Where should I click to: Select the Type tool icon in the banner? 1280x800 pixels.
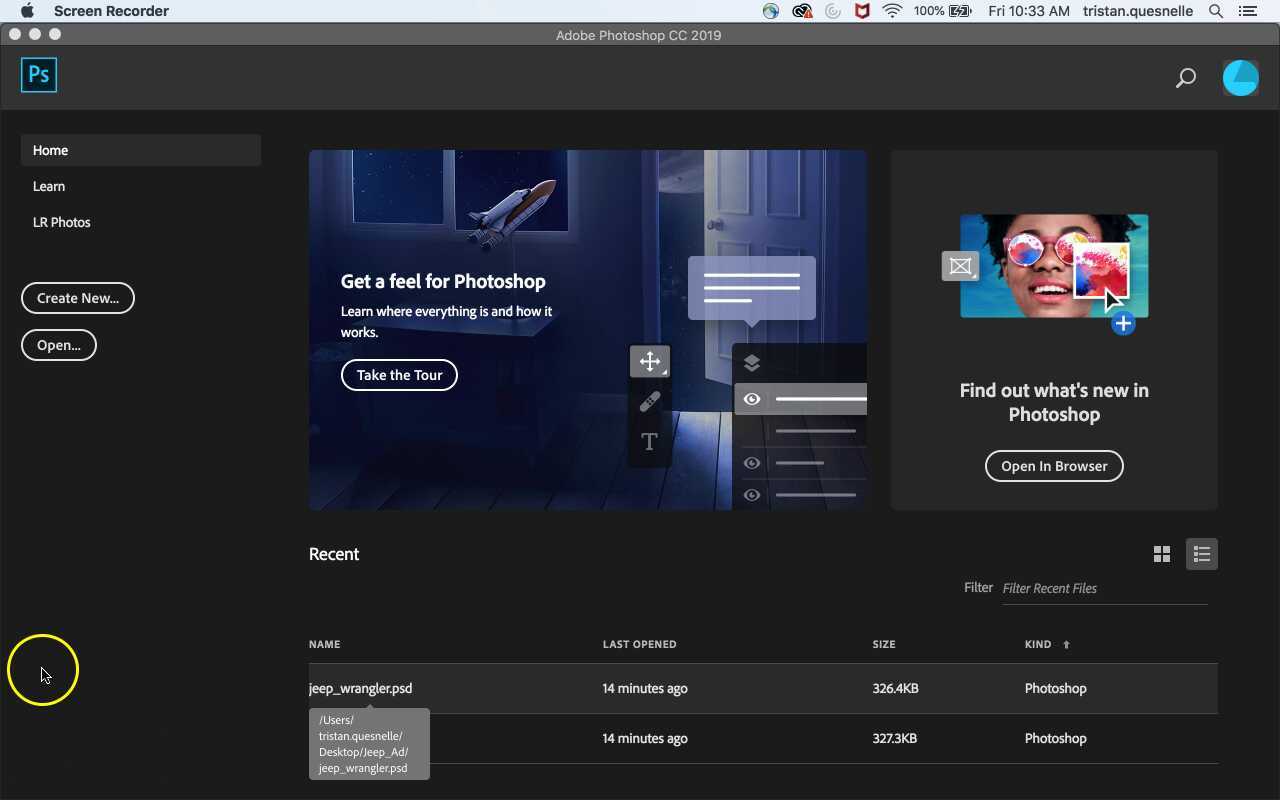point(649,440)
